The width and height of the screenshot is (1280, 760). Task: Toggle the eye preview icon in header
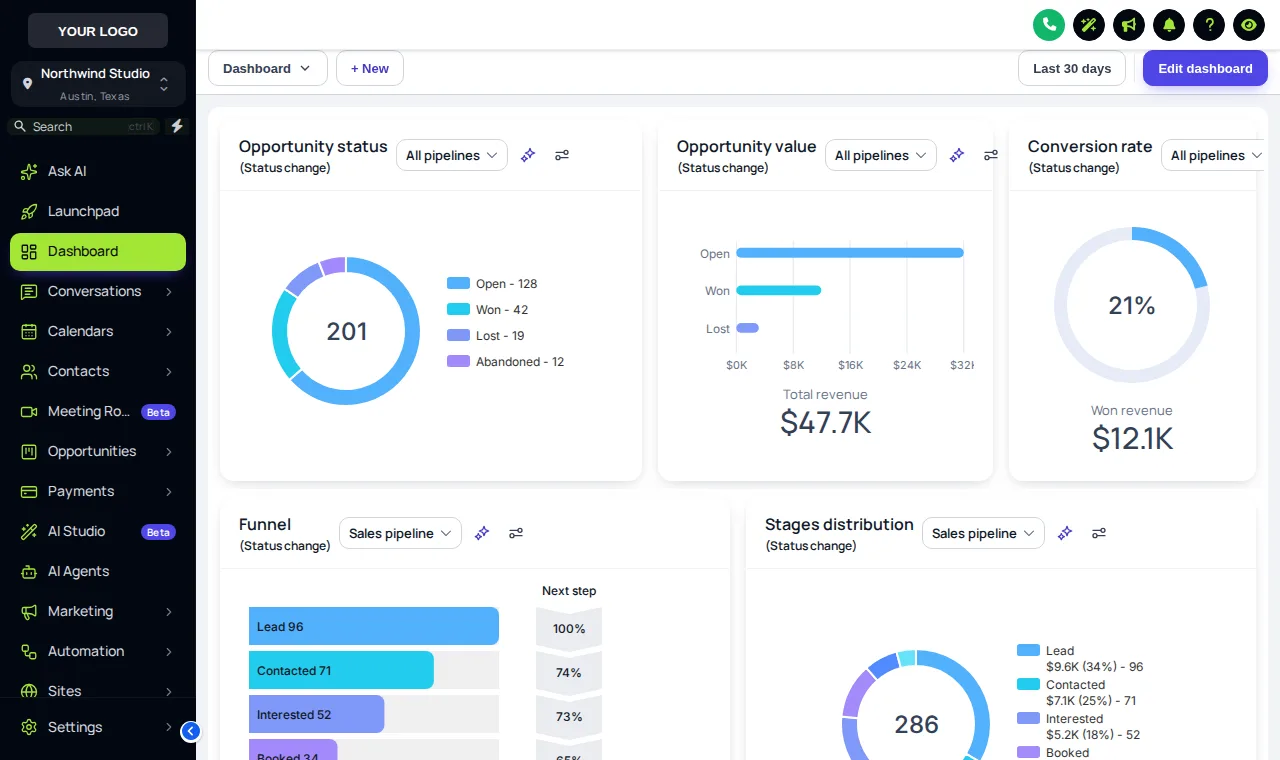(1249, 25)
